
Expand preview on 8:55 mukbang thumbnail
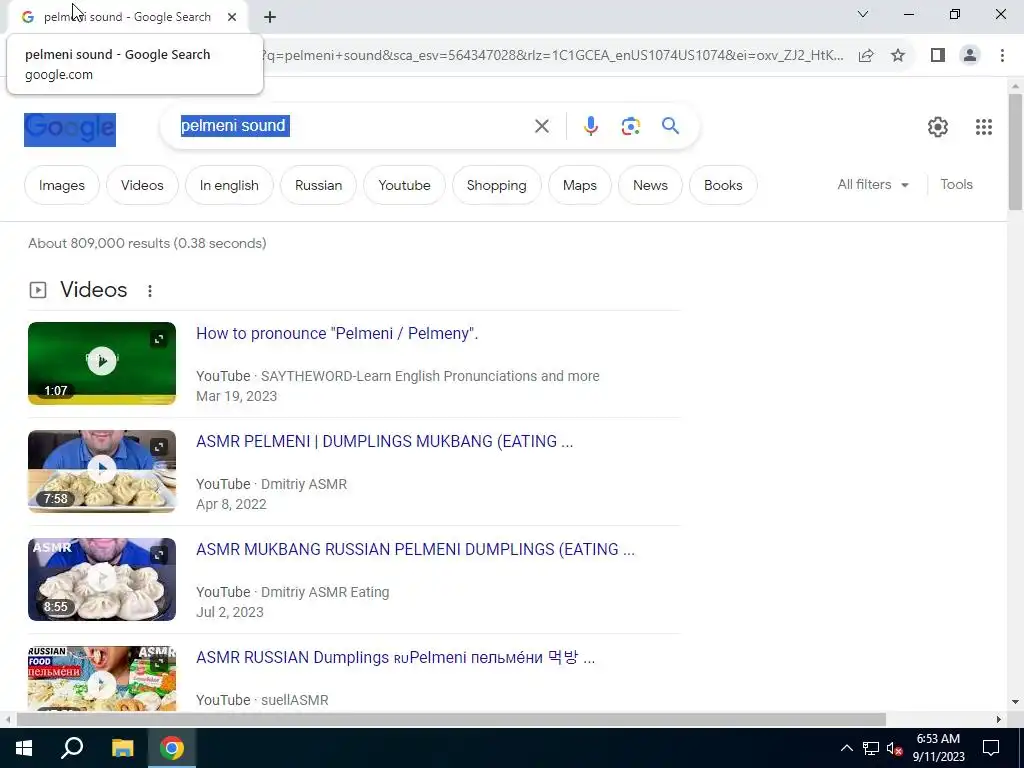(x=159, y=554)
